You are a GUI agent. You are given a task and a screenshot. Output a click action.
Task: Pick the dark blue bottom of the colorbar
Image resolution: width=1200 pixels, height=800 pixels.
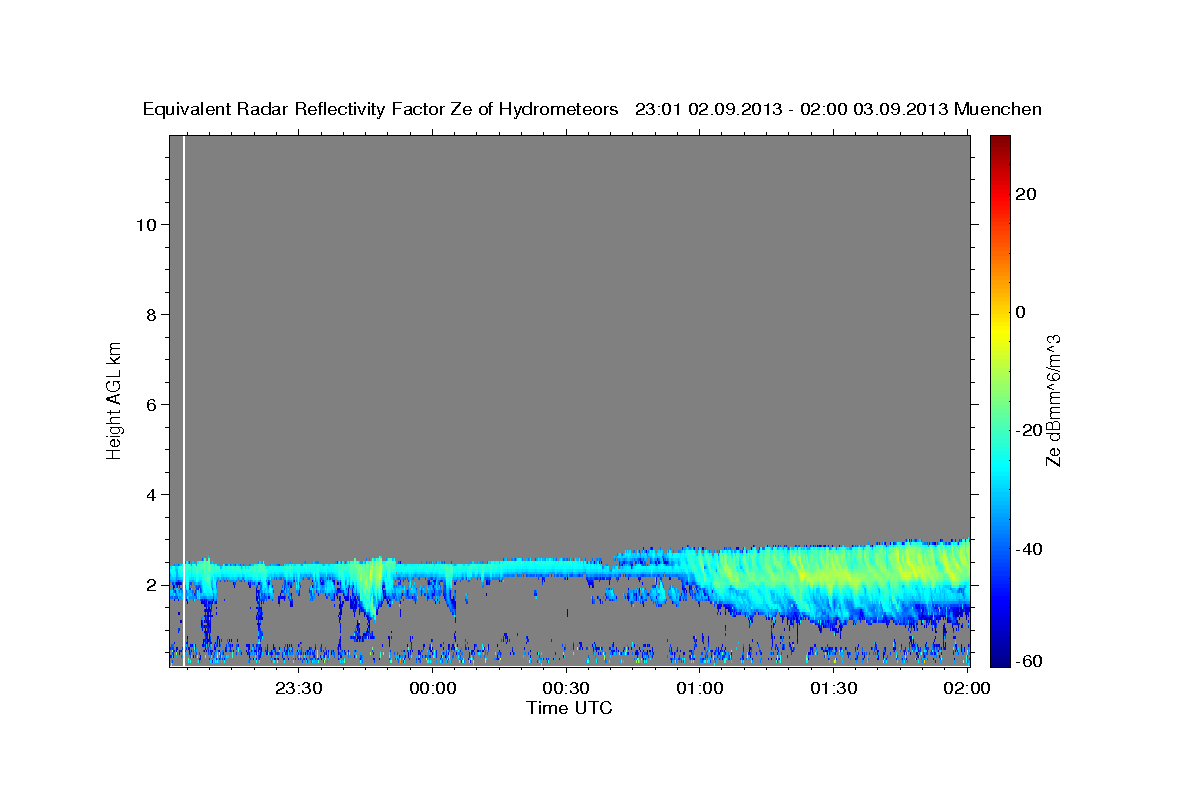coord(1000,658)
